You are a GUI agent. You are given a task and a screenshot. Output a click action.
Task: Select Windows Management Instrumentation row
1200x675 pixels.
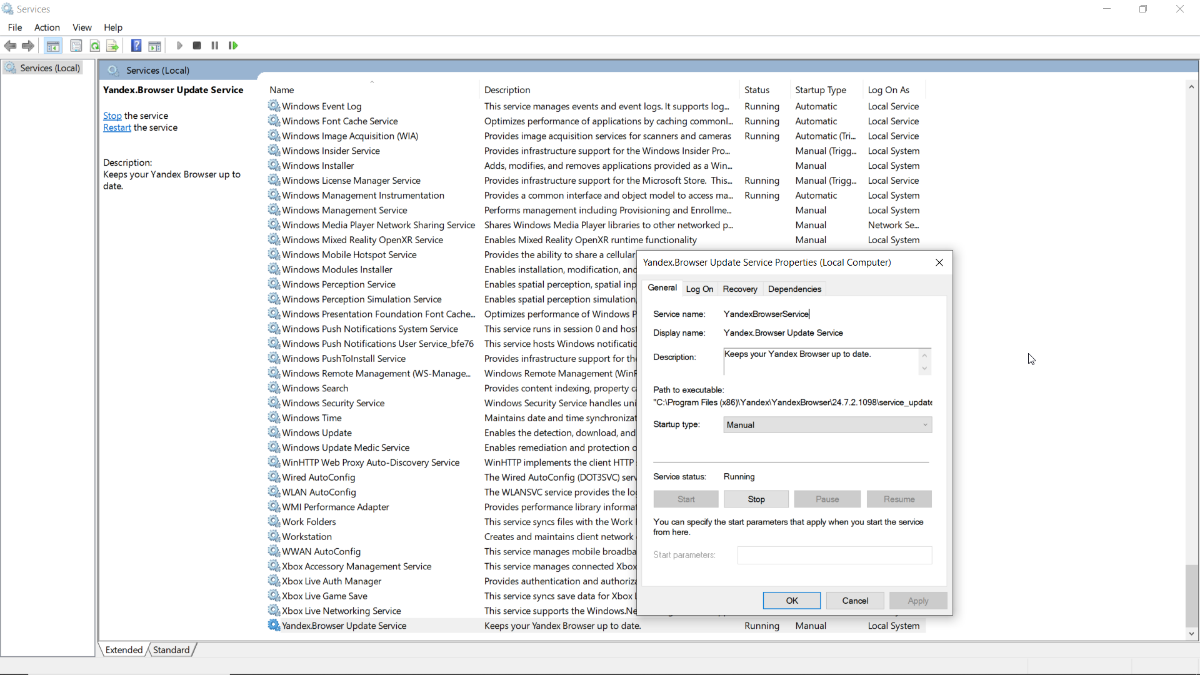(x=596, y=196)
